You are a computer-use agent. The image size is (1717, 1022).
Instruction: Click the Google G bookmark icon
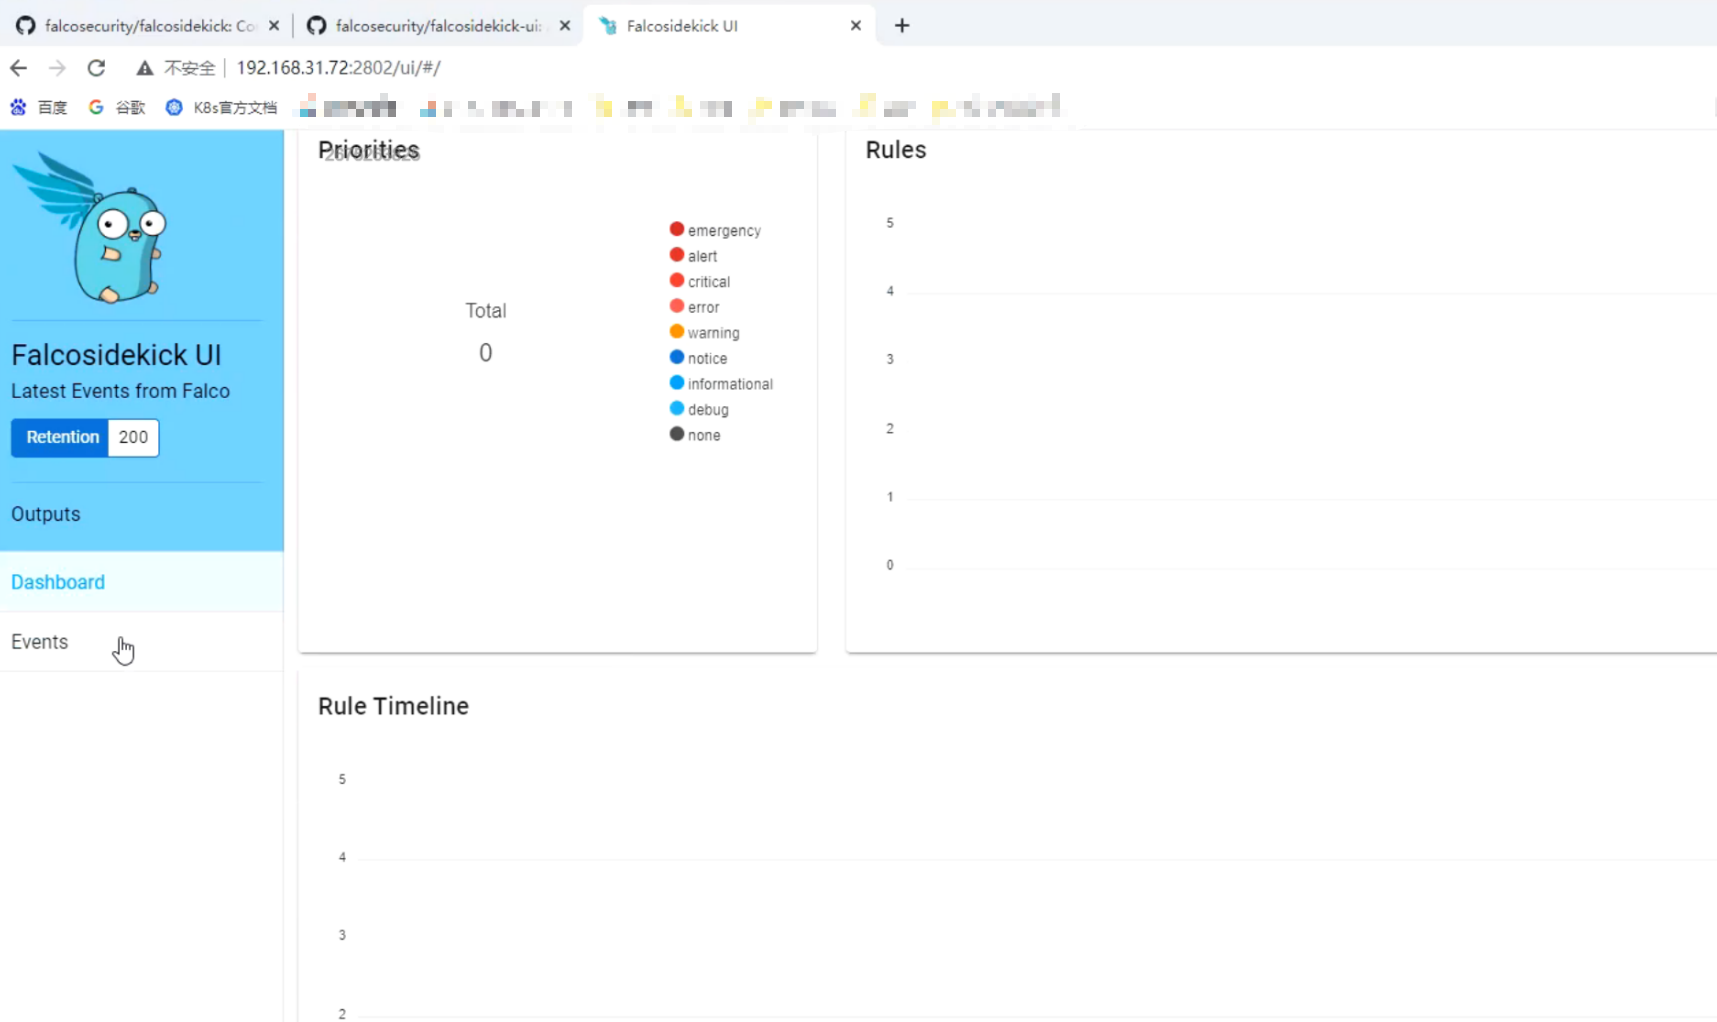96,107
